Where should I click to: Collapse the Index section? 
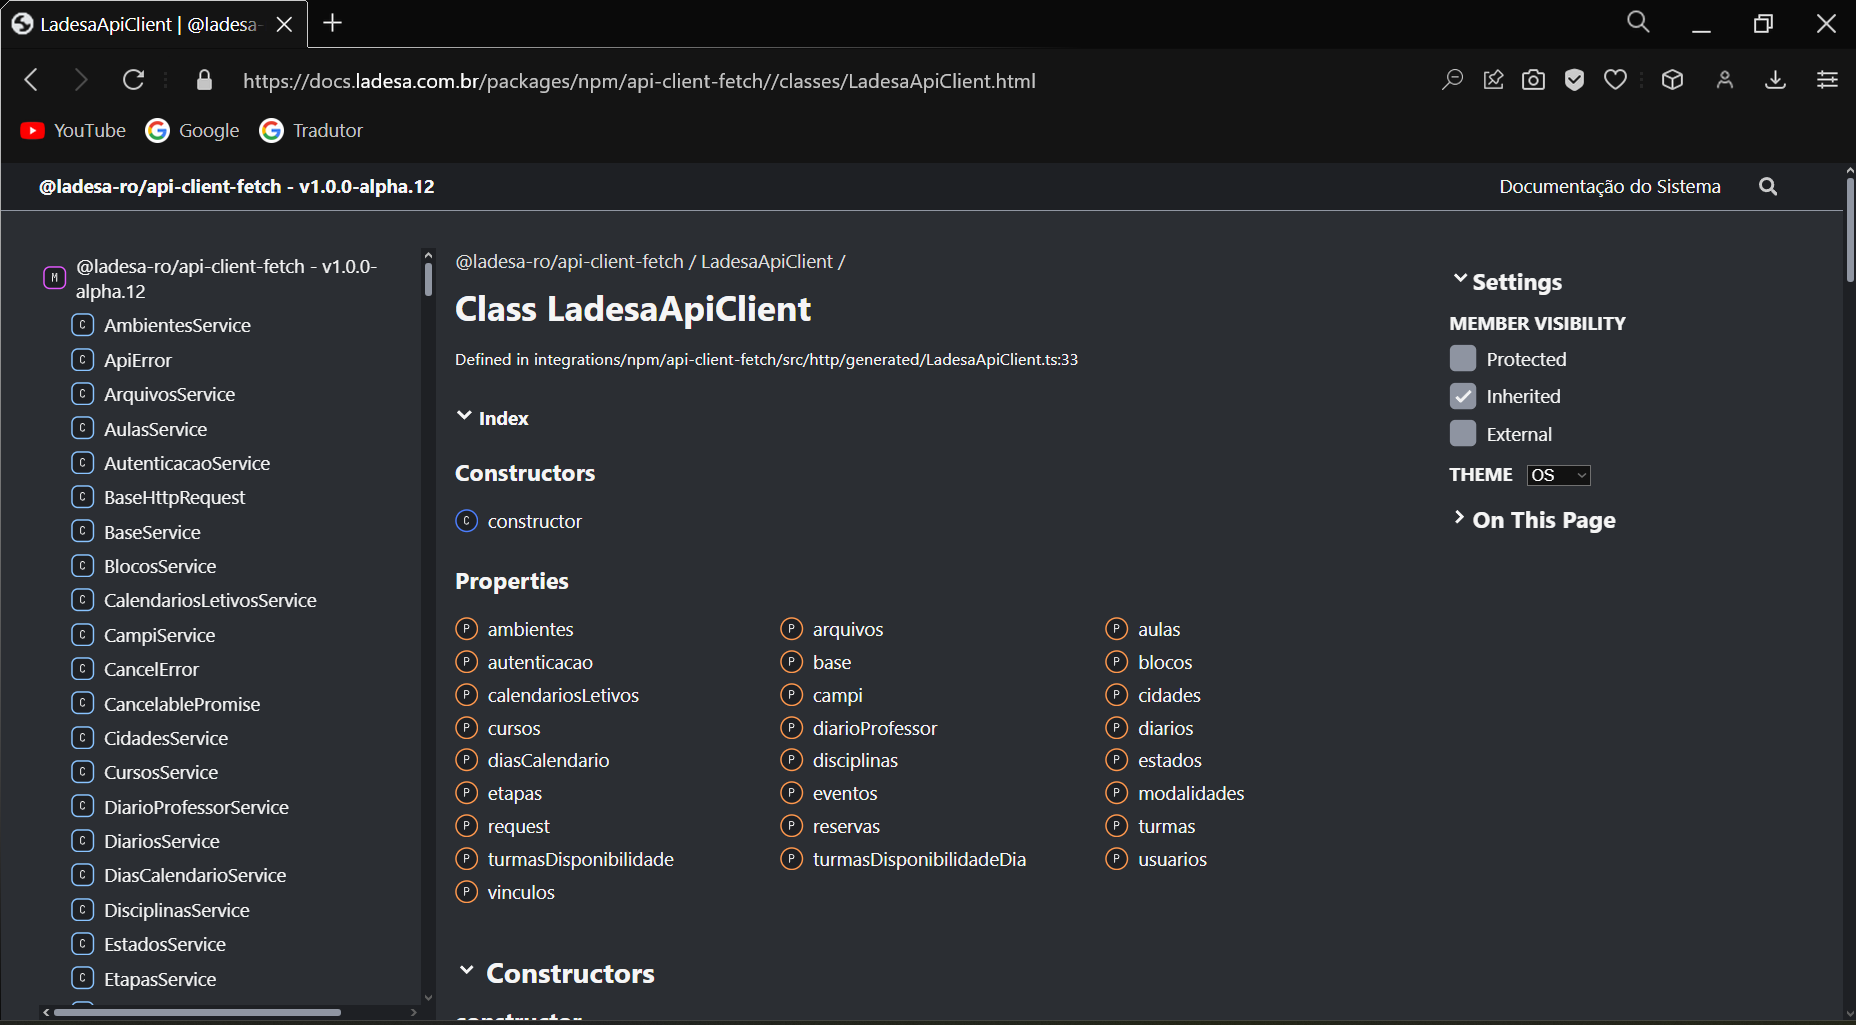pyautogui.click(x=492, y=418)
